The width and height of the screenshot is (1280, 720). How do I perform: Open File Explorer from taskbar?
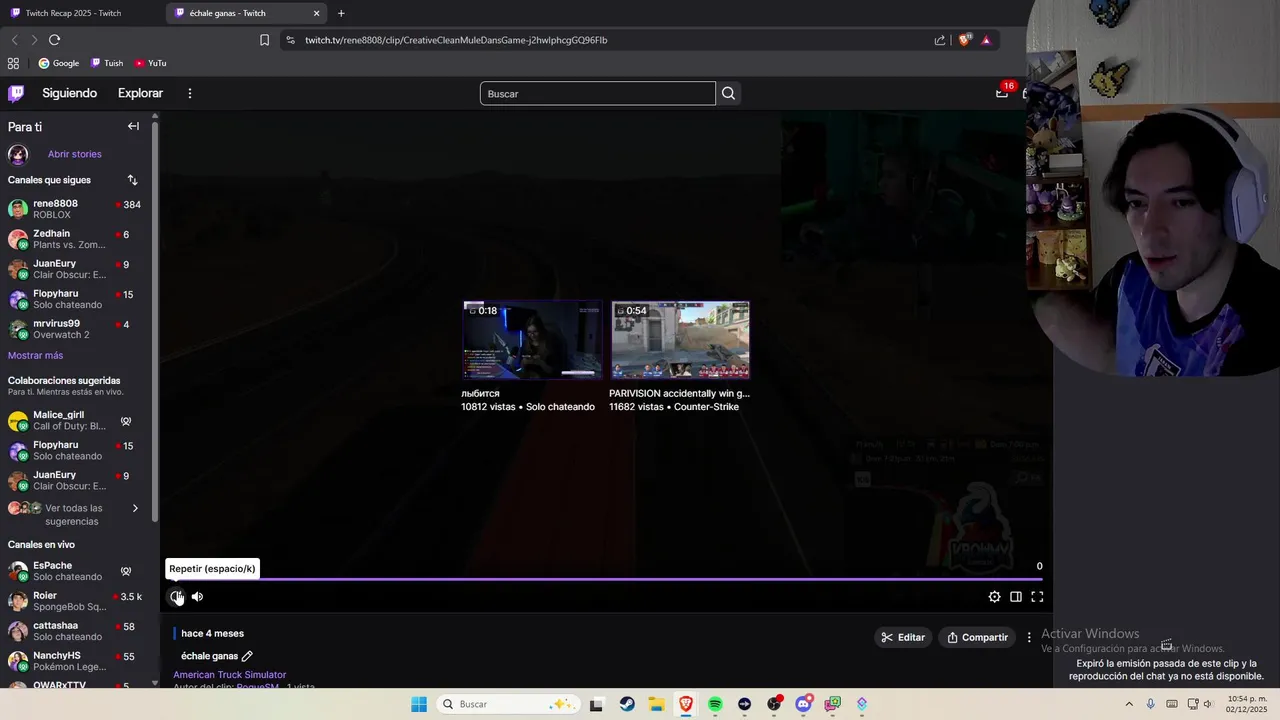pyautogui.click(x=656, y=704)
